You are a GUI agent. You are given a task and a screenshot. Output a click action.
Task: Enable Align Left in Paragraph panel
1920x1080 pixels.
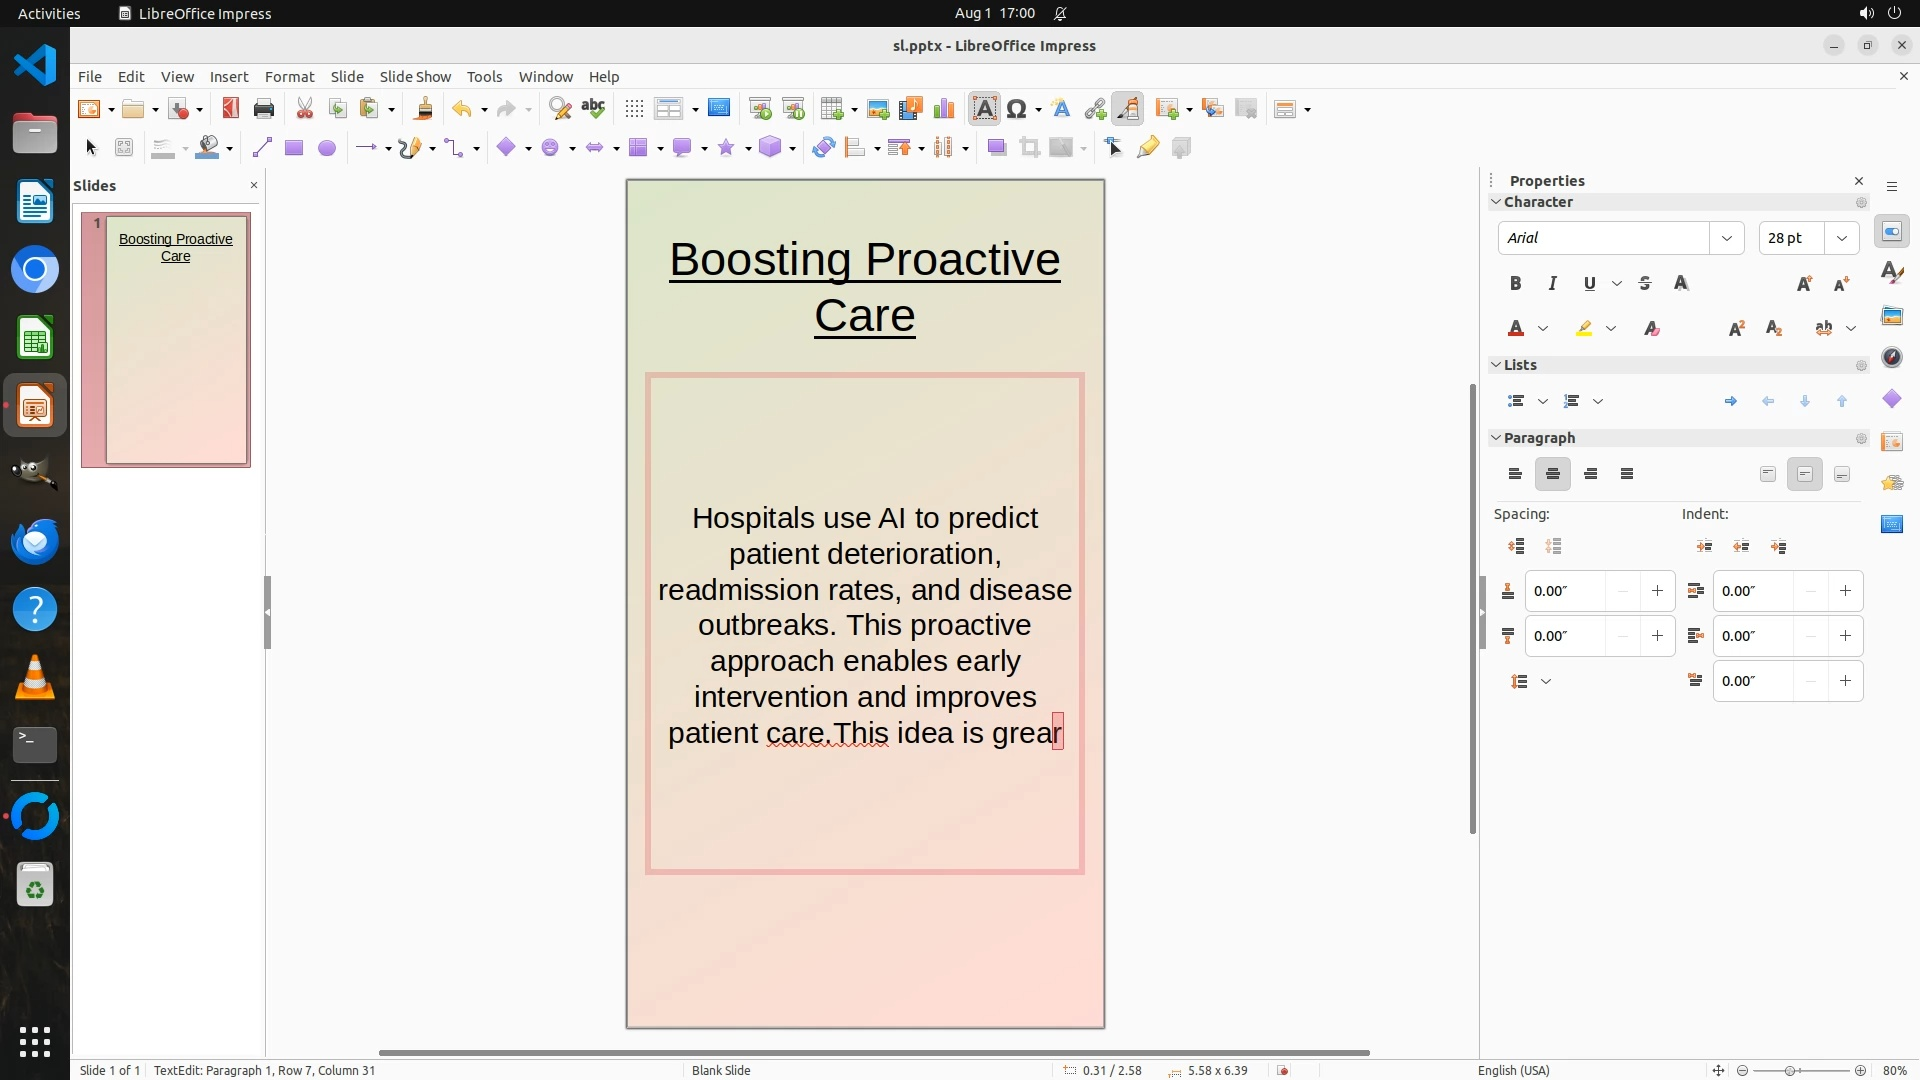(x=1515, y=474)
